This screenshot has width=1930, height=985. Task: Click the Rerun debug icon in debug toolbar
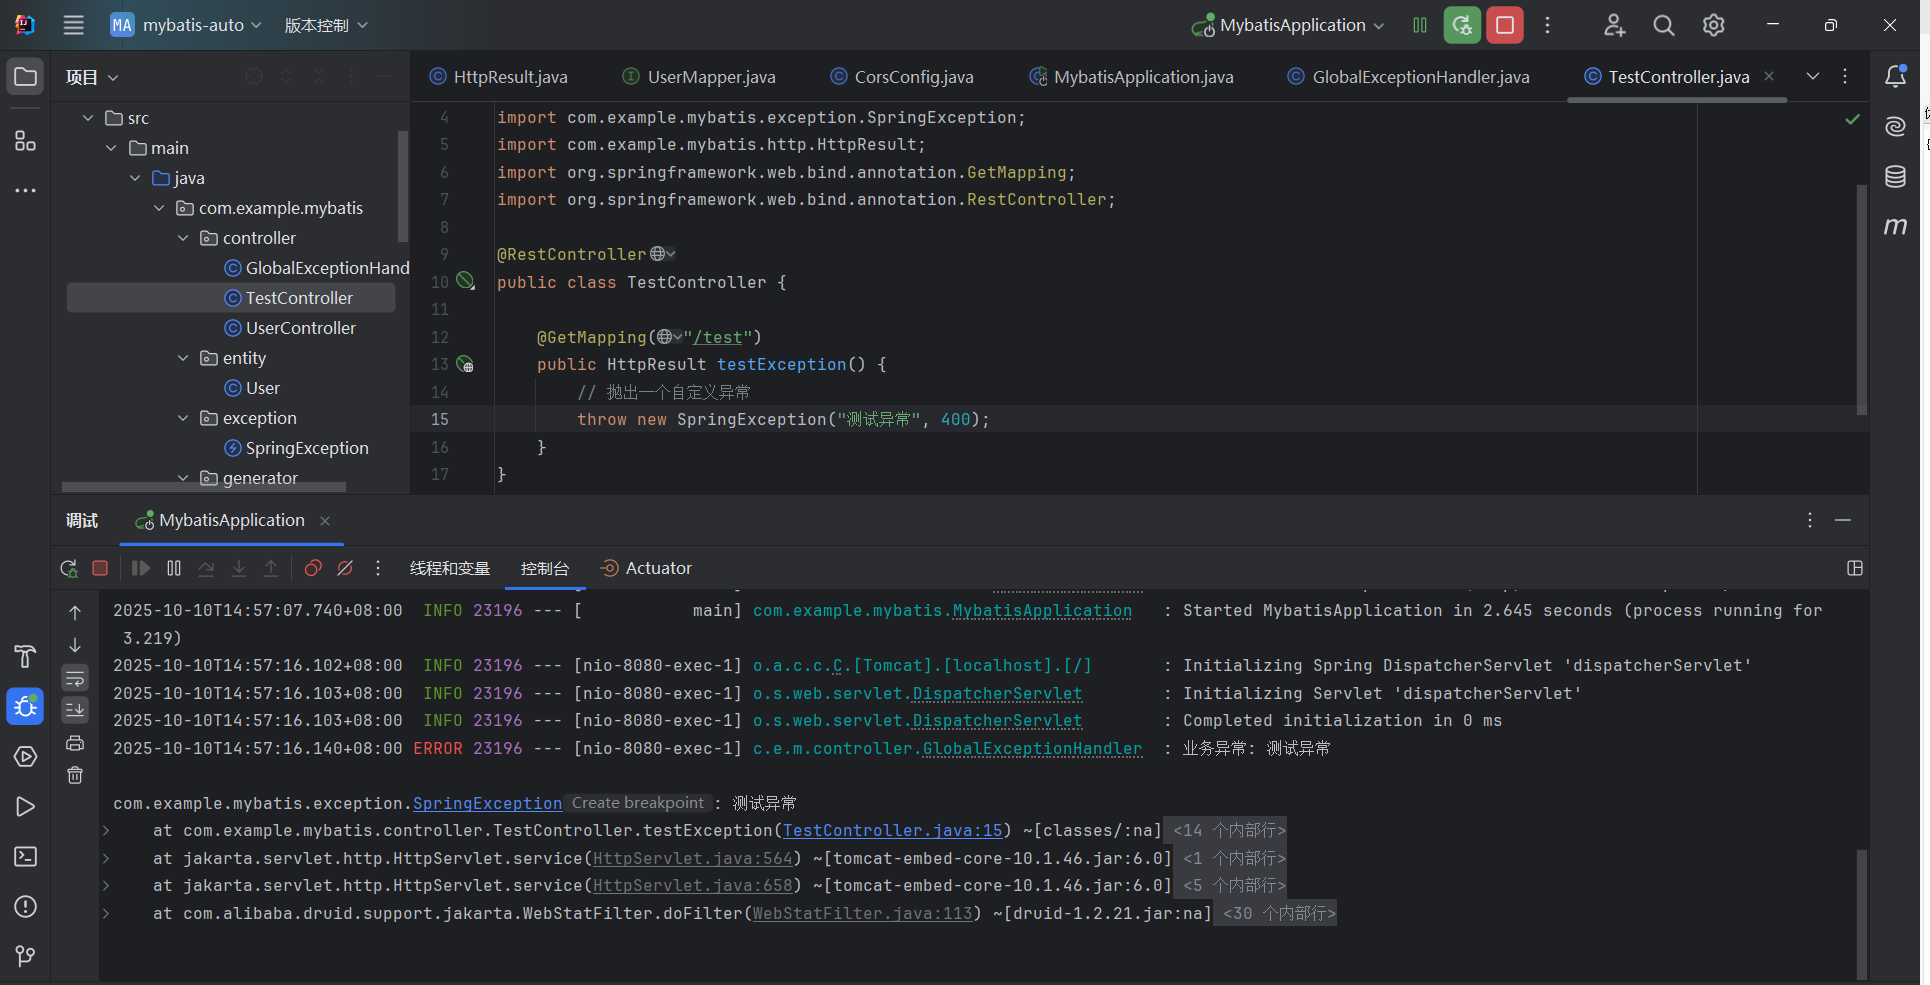68,568
